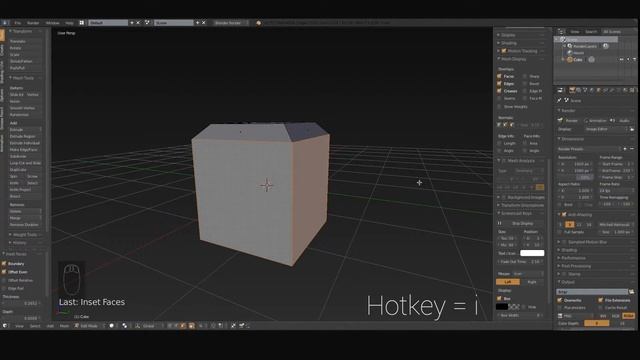
Task: Open the viewport shading mode icon in 3D view header
Action: click(111, 326)
